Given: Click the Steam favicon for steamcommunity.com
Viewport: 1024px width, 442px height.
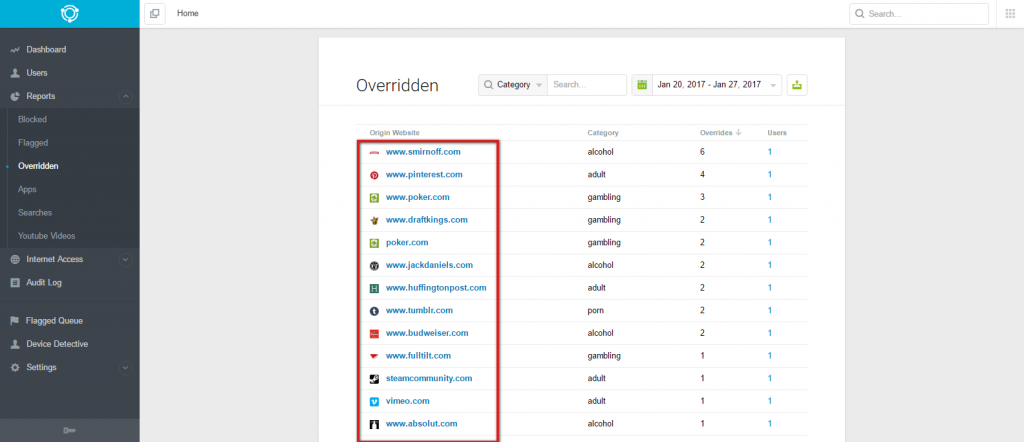Looking at the screenshot, I should [375, 379].
